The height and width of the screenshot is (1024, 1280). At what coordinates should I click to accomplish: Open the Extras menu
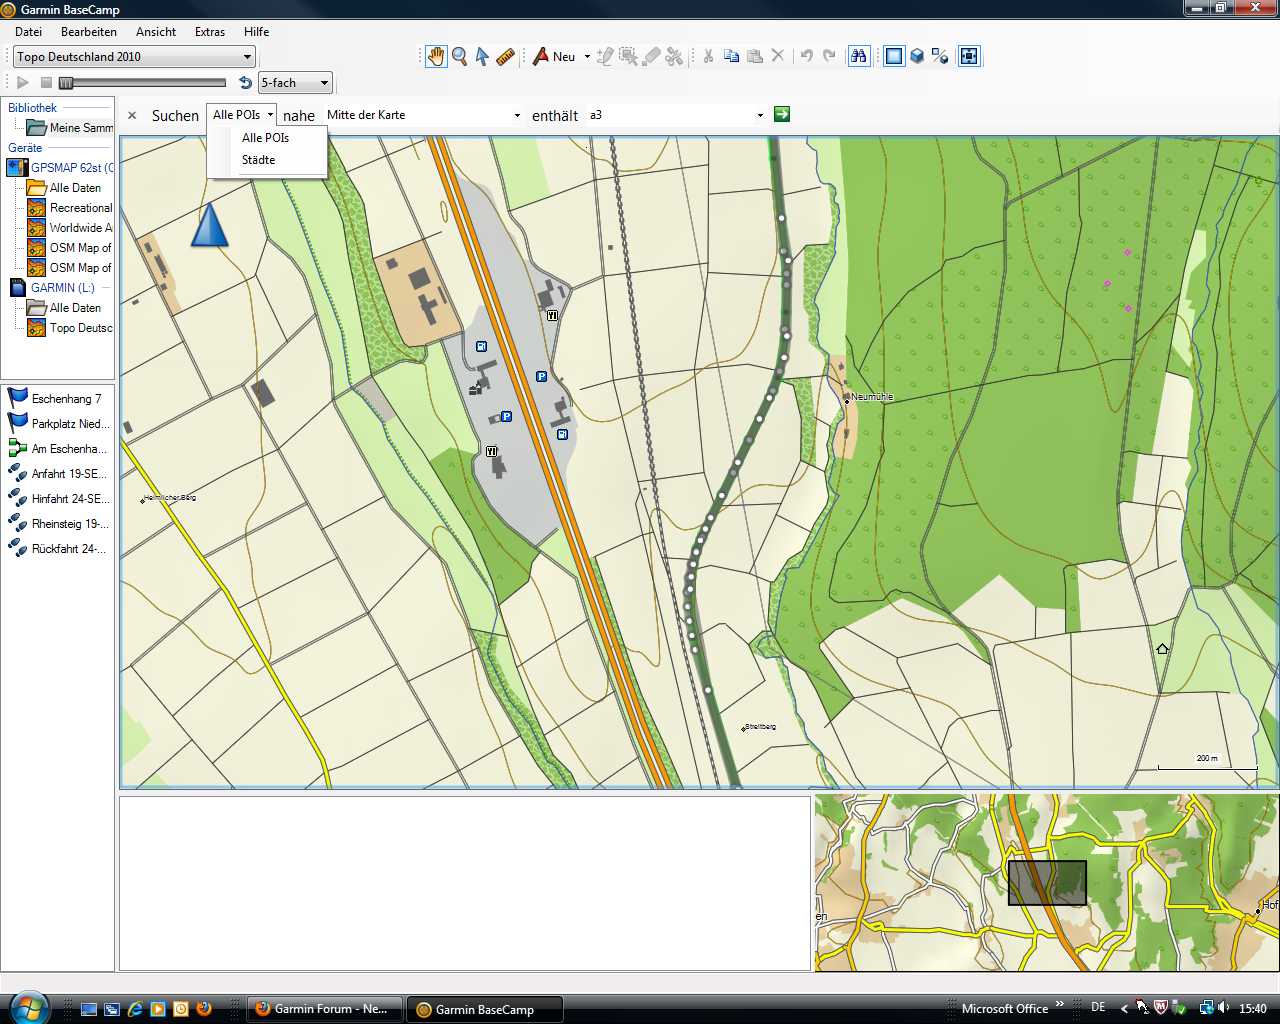pos(209,31)
